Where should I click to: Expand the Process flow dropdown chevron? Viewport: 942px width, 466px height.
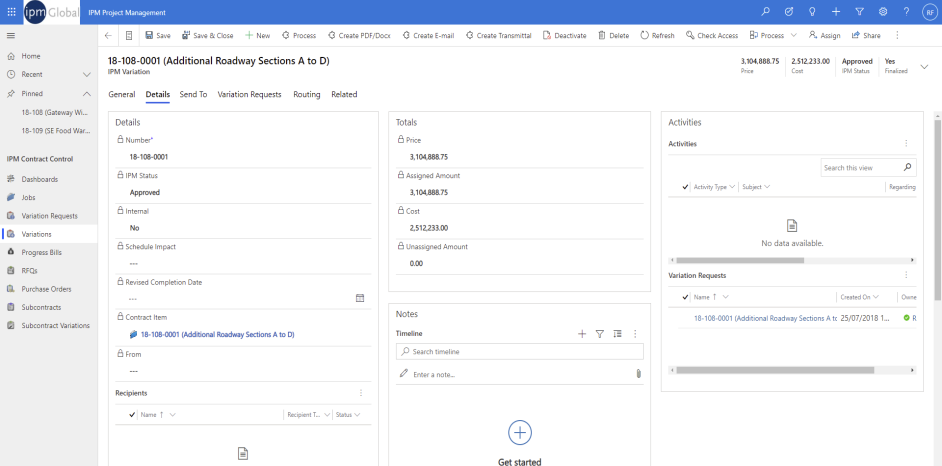click(794, 35)
